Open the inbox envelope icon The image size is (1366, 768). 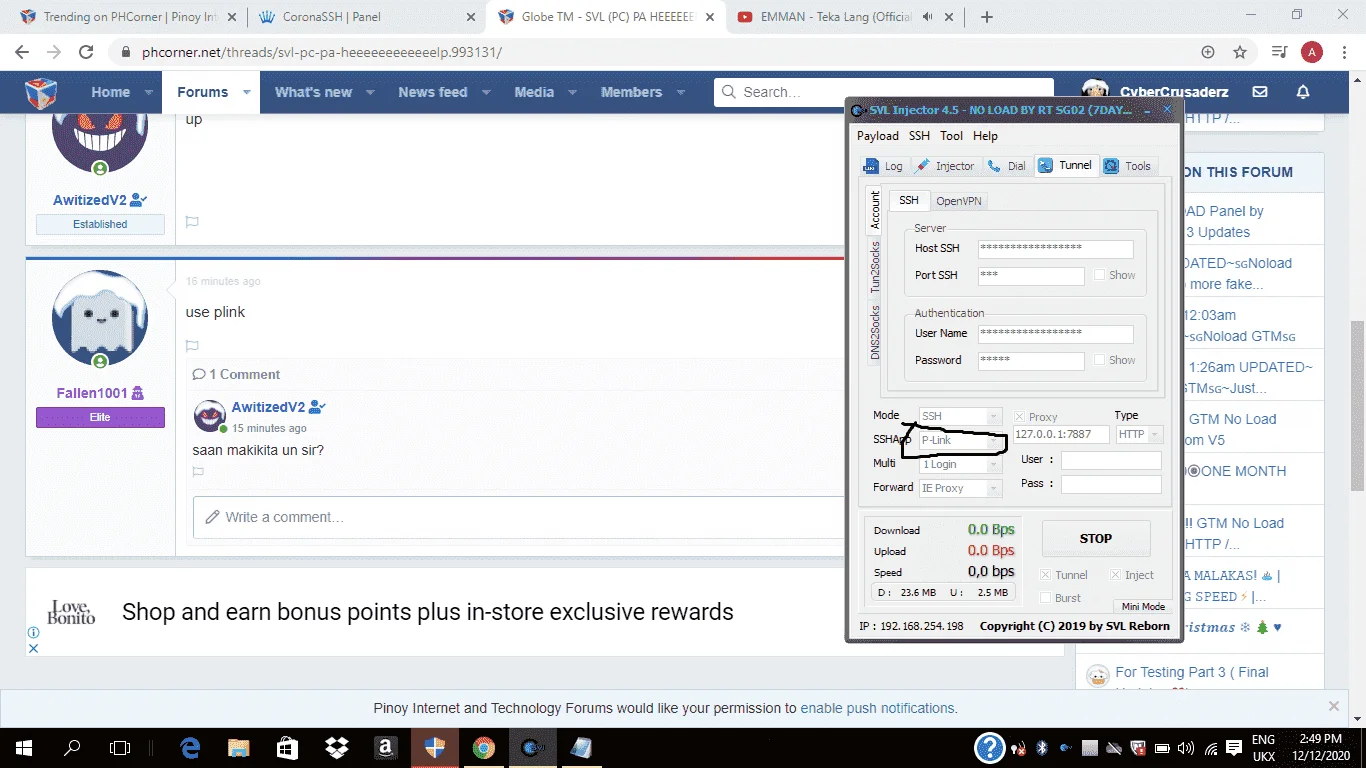coord(1260,92)
